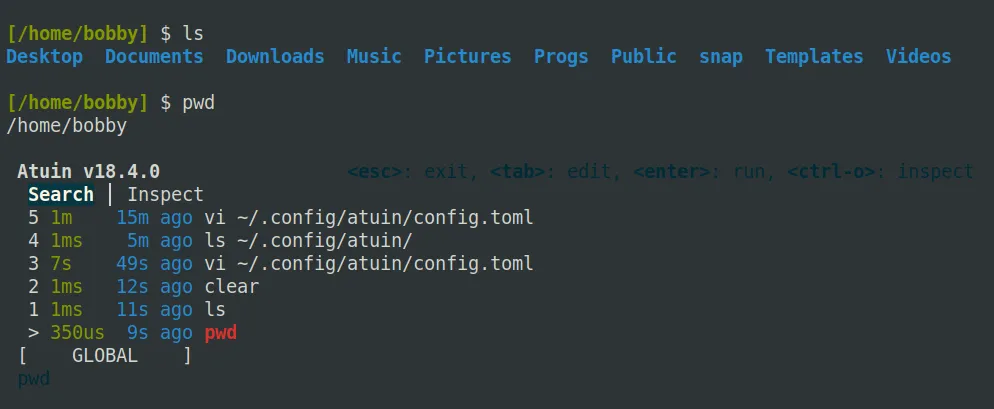This screenshot has height=409, width=994.
Task: Click the Progs directory name
Action: pyautogui.click(x=561, y=56)
